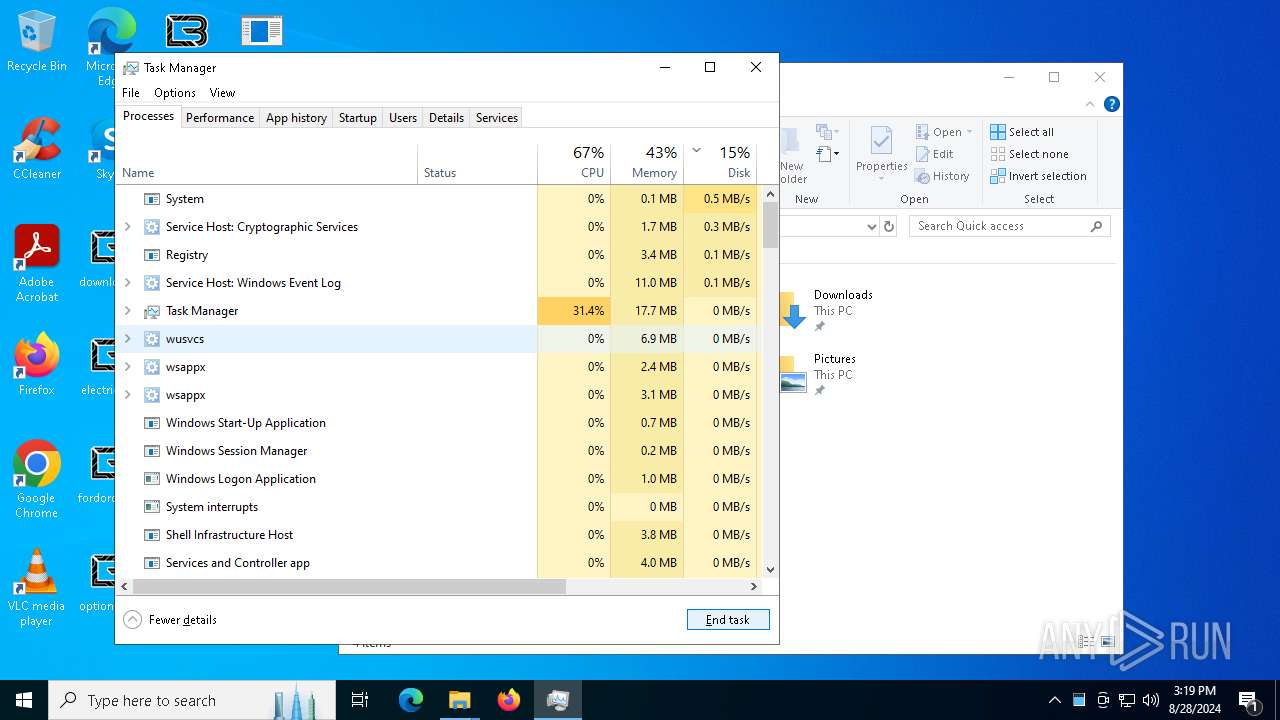Open VLC media player desktop shortcut
This screenshot has width=1280, height=720.
point(37,588)
